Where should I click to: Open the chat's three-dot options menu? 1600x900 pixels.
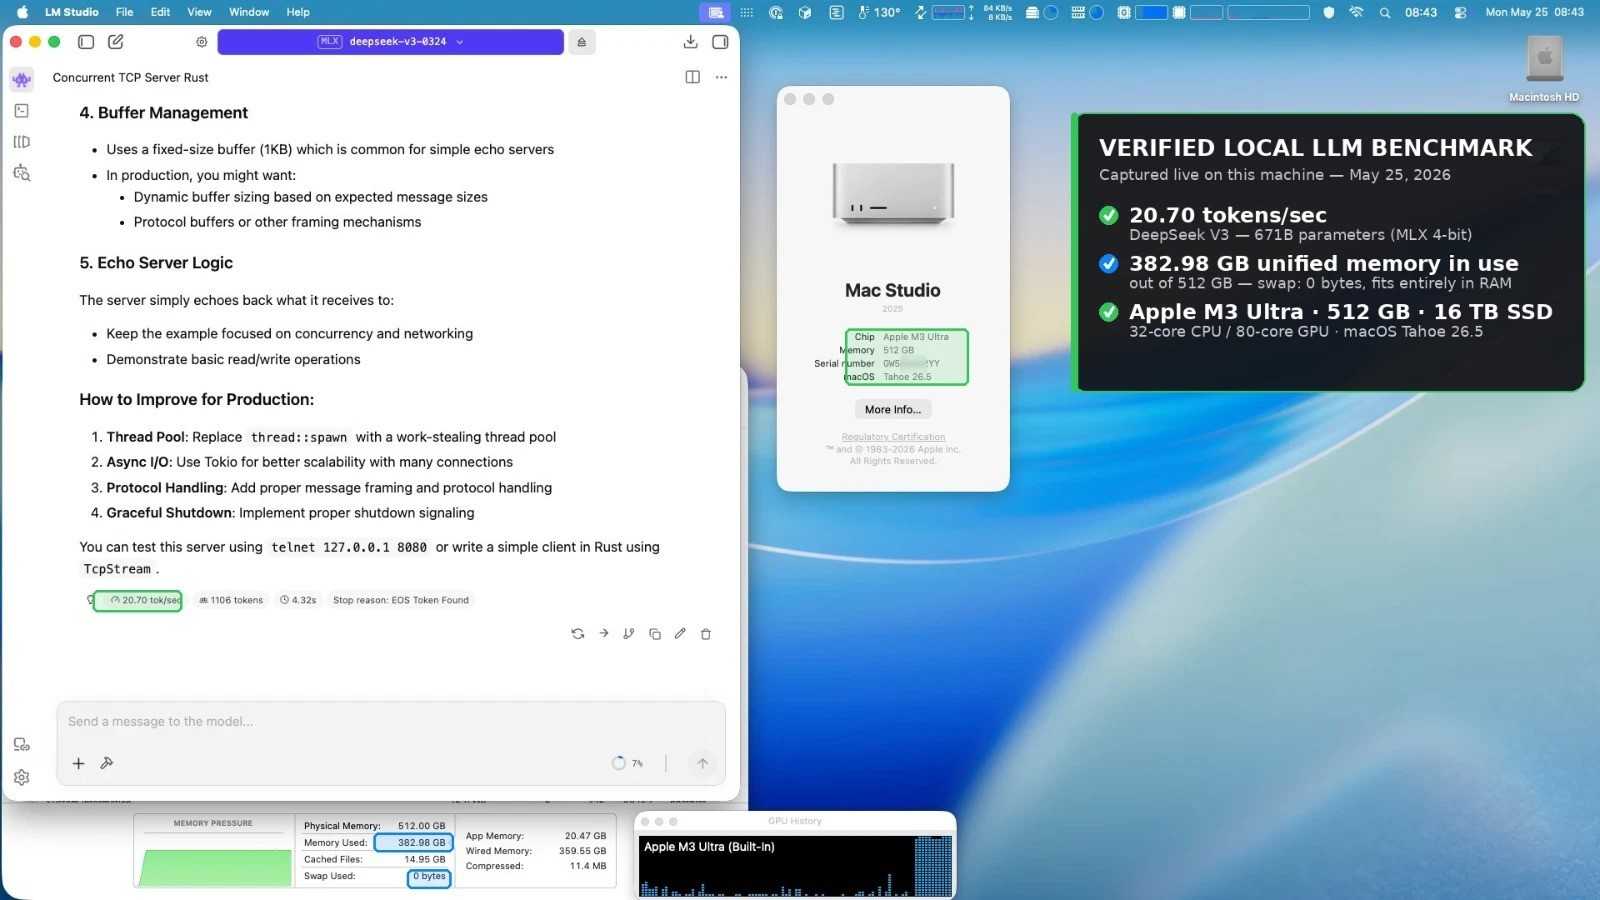coord(721,77)
